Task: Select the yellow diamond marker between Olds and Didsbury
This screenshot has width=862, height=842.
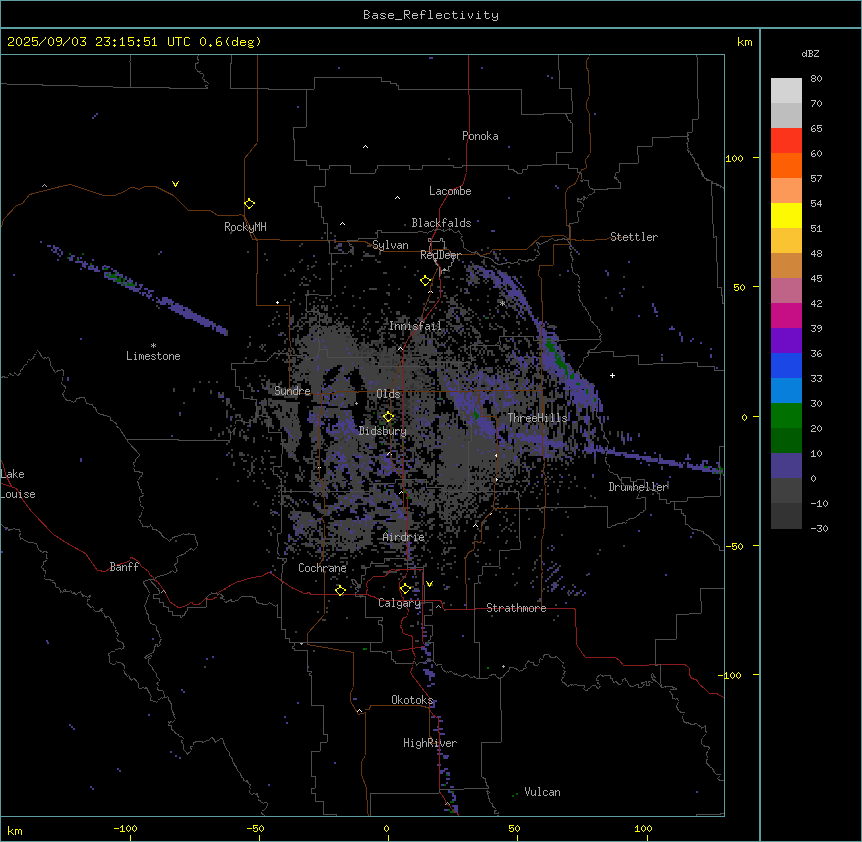Action: pyautogui.click(x=388, y=417)
